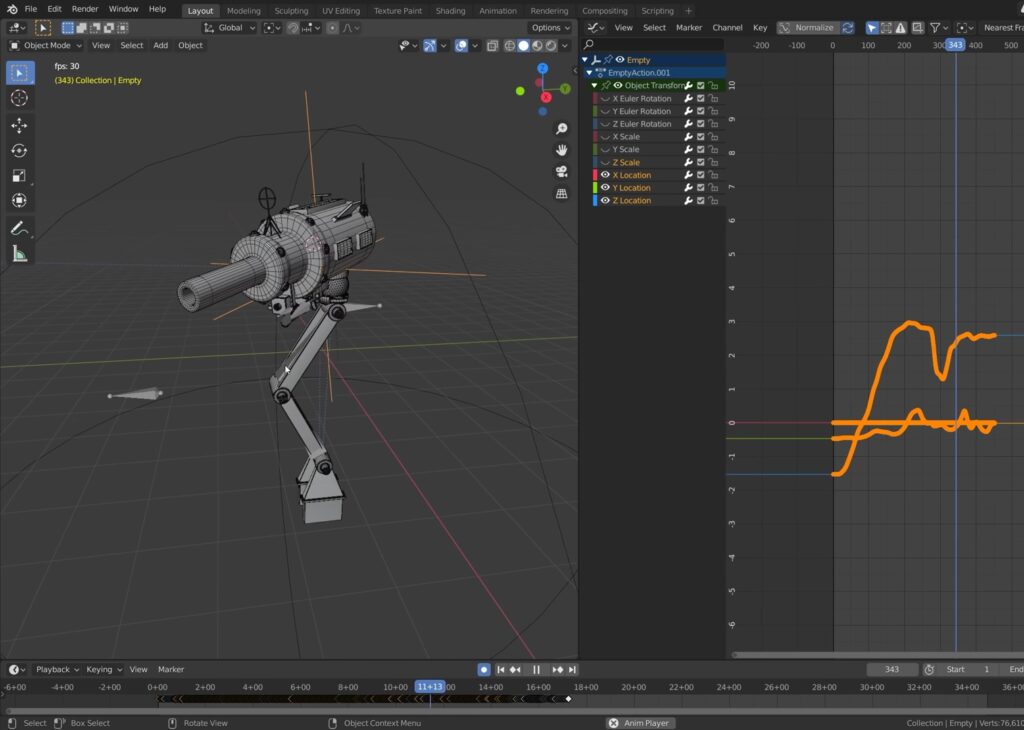Click the lock icon for X Euler Rotation
Viewport: 1024px width, 730px height.
click(713, 99)
